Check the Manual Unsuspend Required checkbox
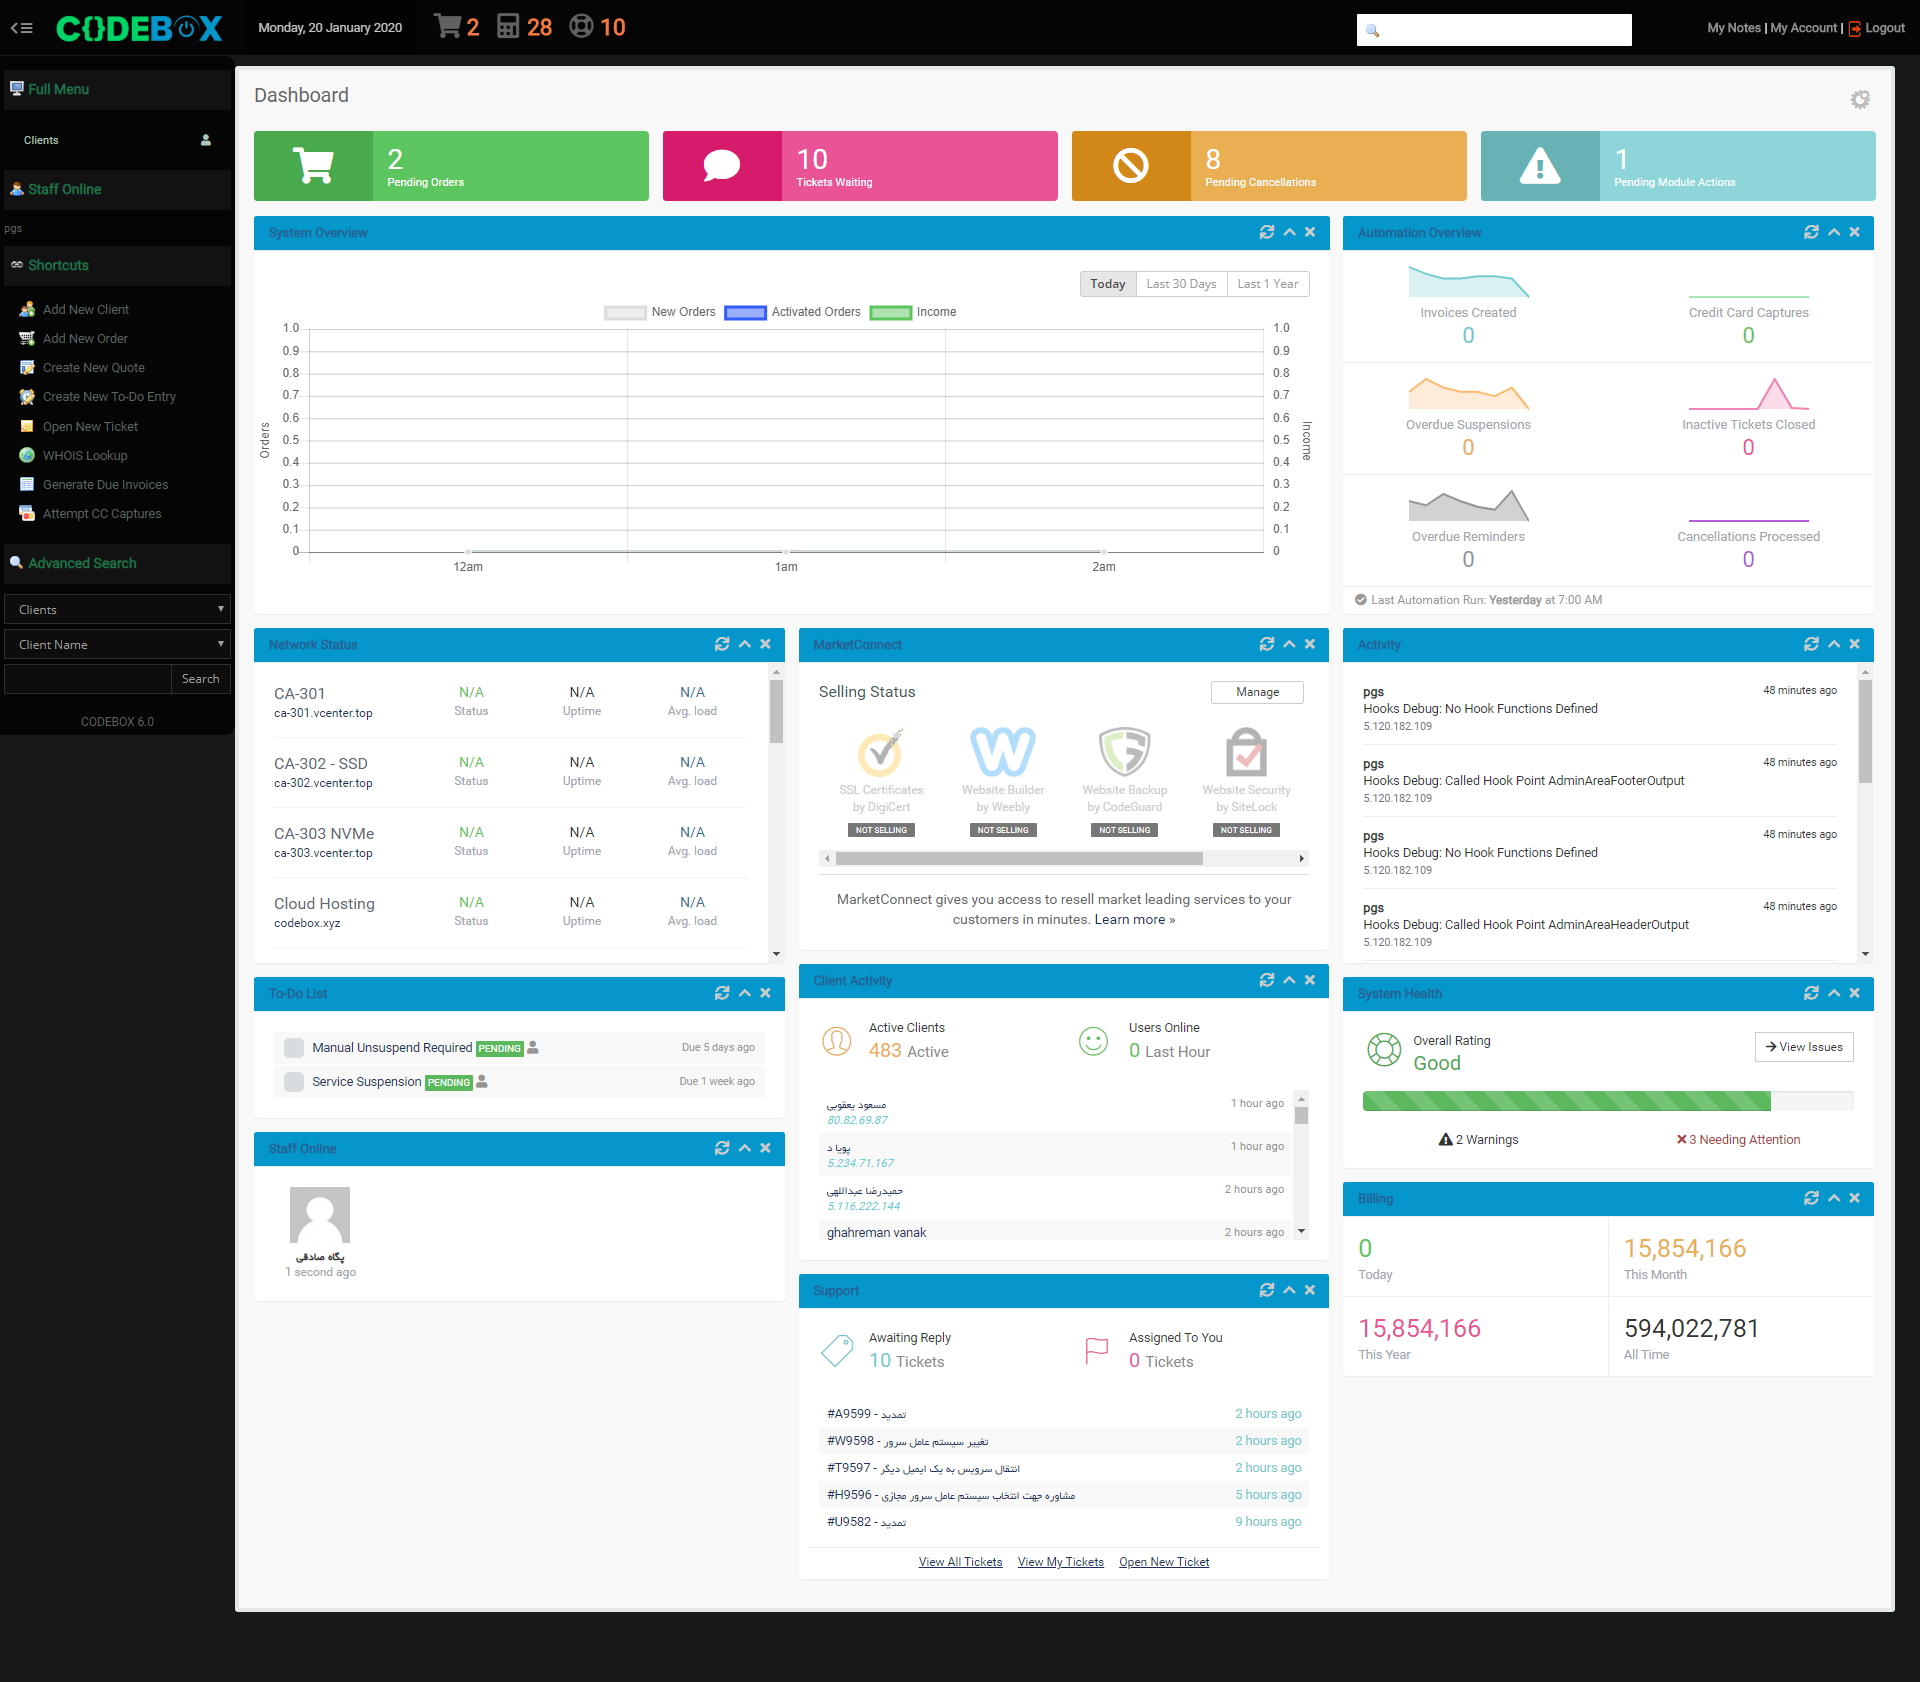The image size is (1920, 1682). [x=294, y=1048]
